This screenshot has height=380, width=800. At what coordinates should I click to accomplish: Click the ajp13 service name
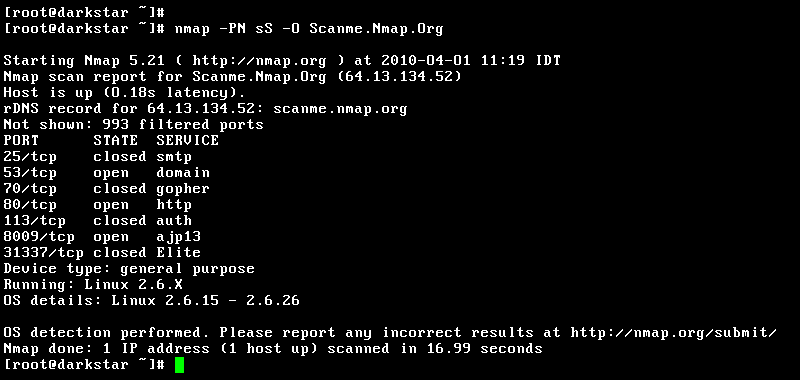pyautogui.click(x=179, y=237)
